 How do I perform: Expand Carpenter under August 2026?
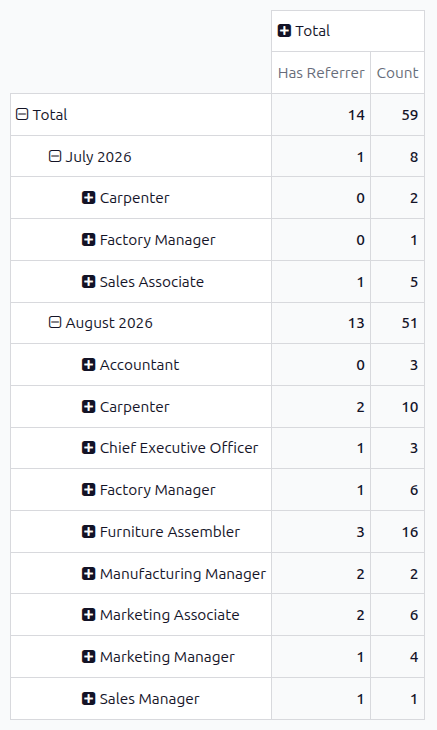tap(88, 406)
